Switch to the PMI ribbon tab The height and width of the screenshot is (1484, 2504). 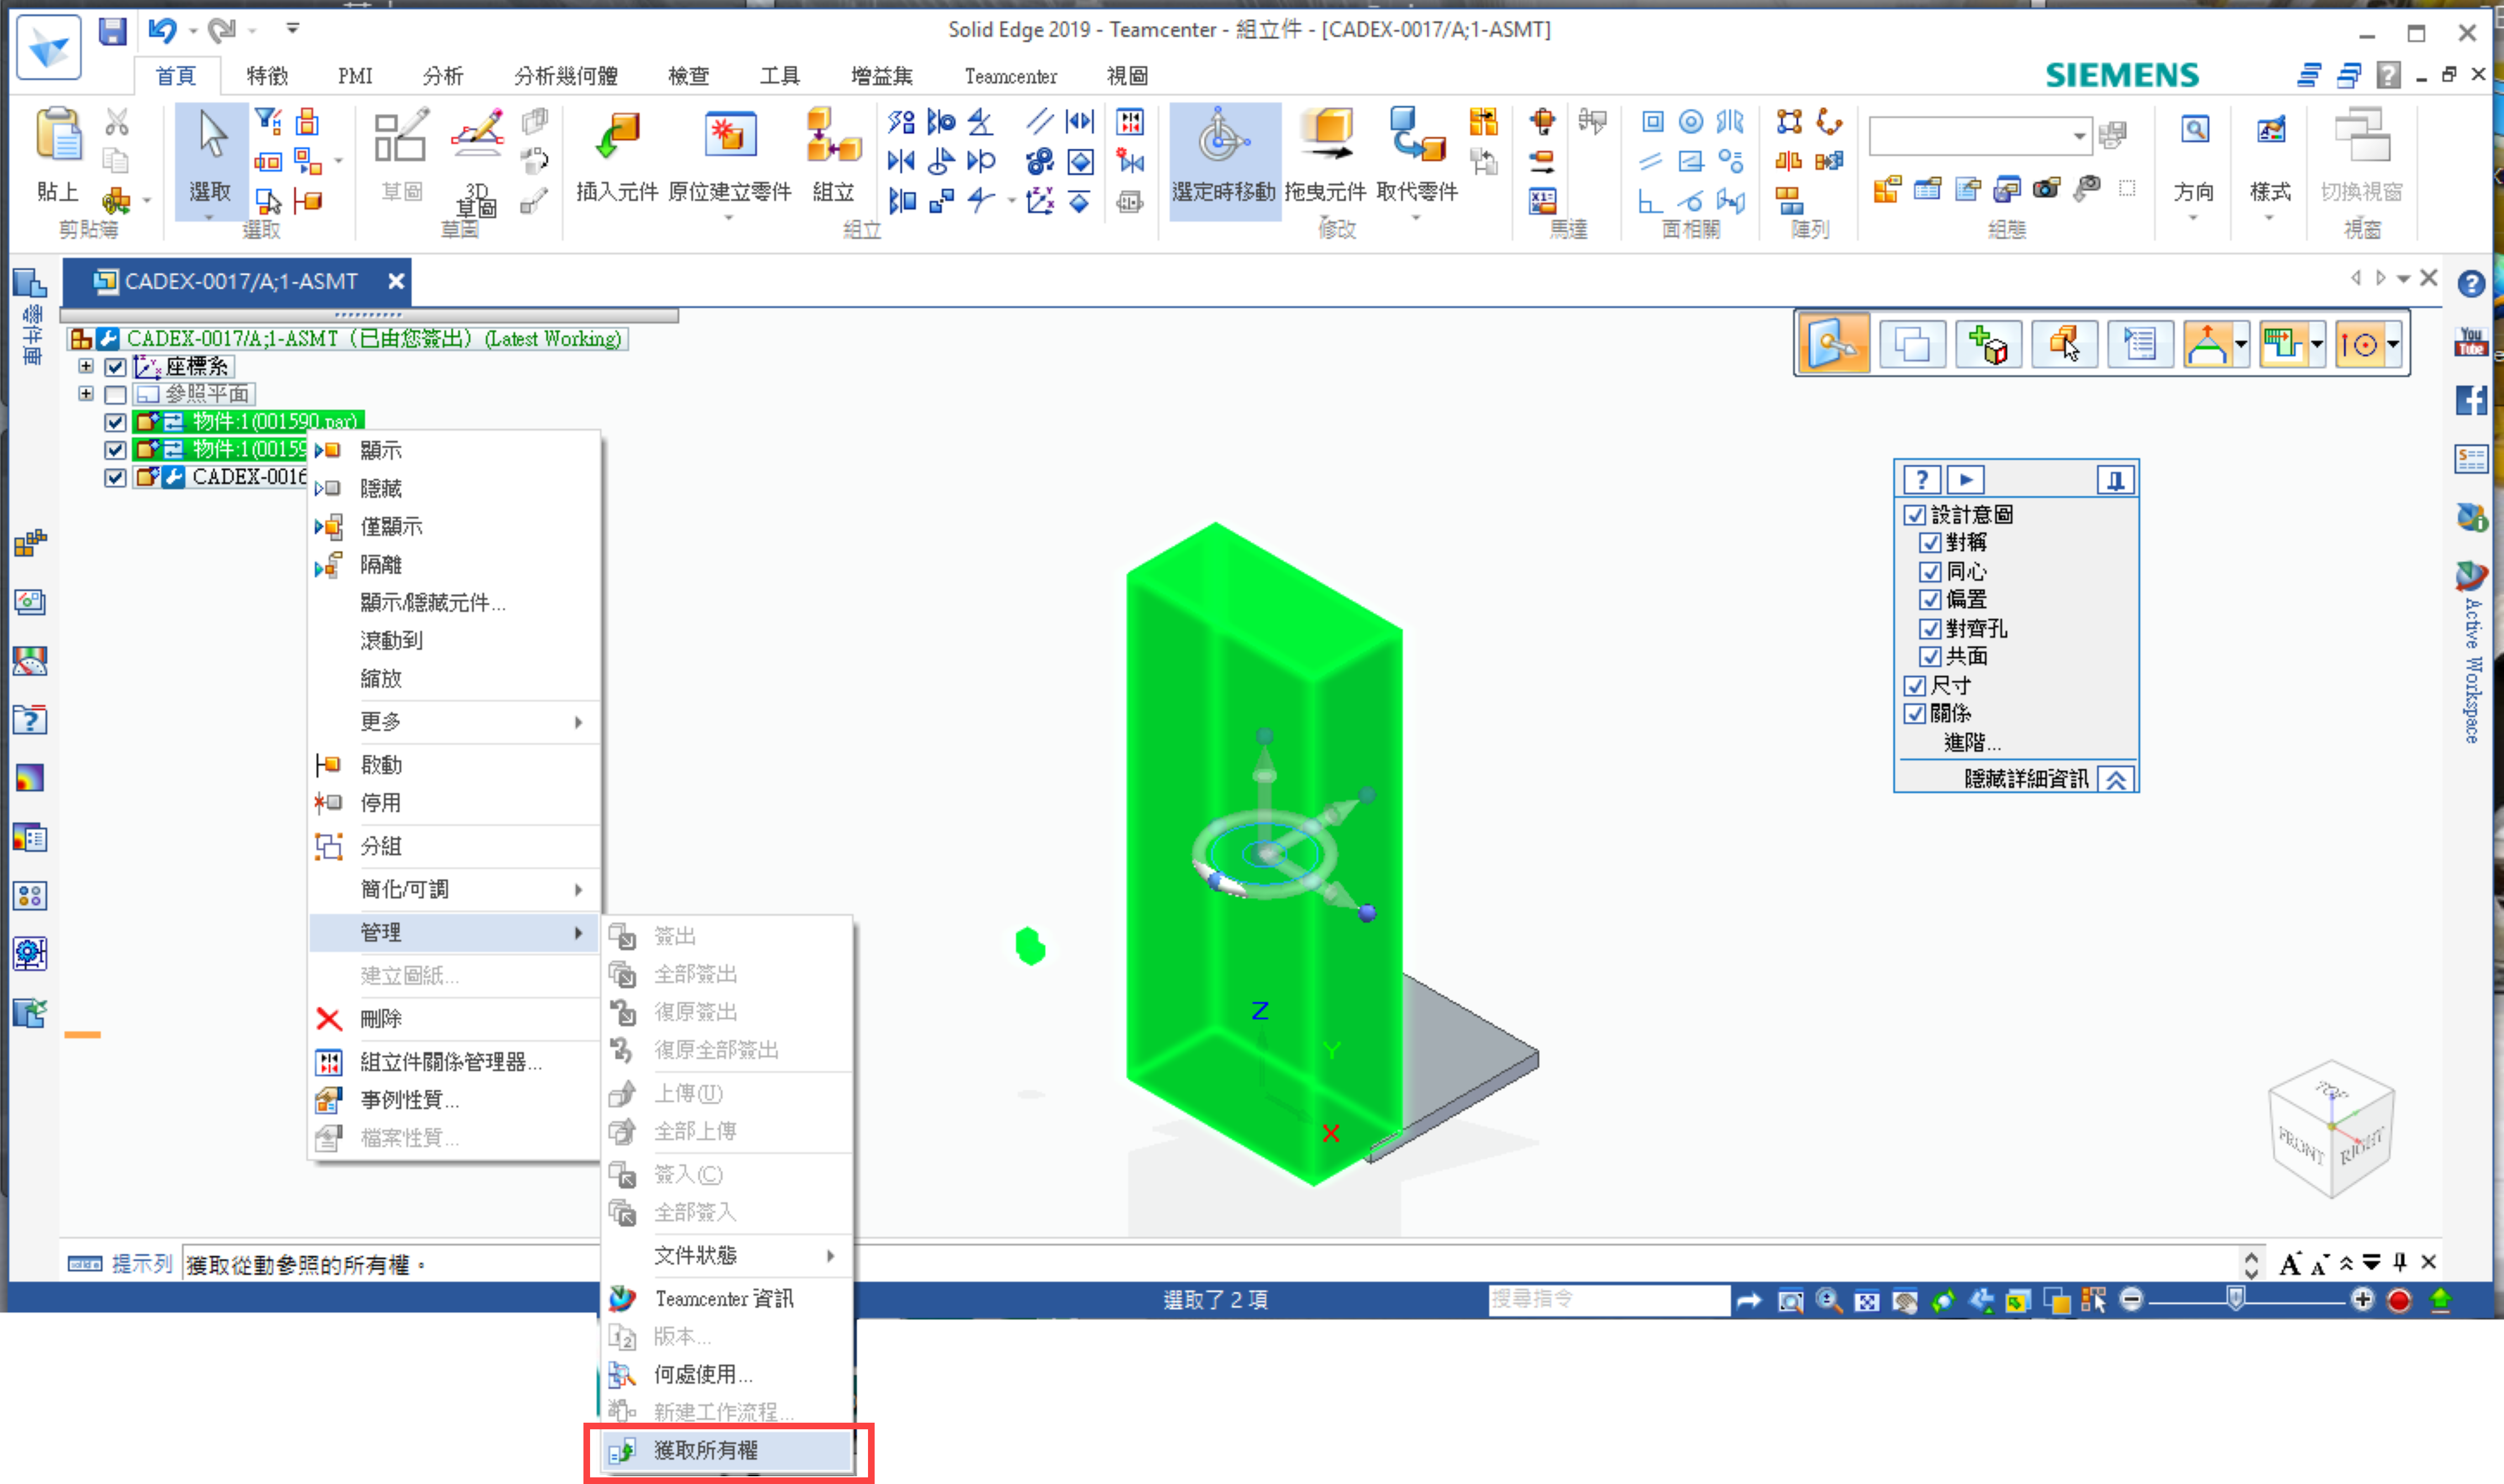[355, 76]
